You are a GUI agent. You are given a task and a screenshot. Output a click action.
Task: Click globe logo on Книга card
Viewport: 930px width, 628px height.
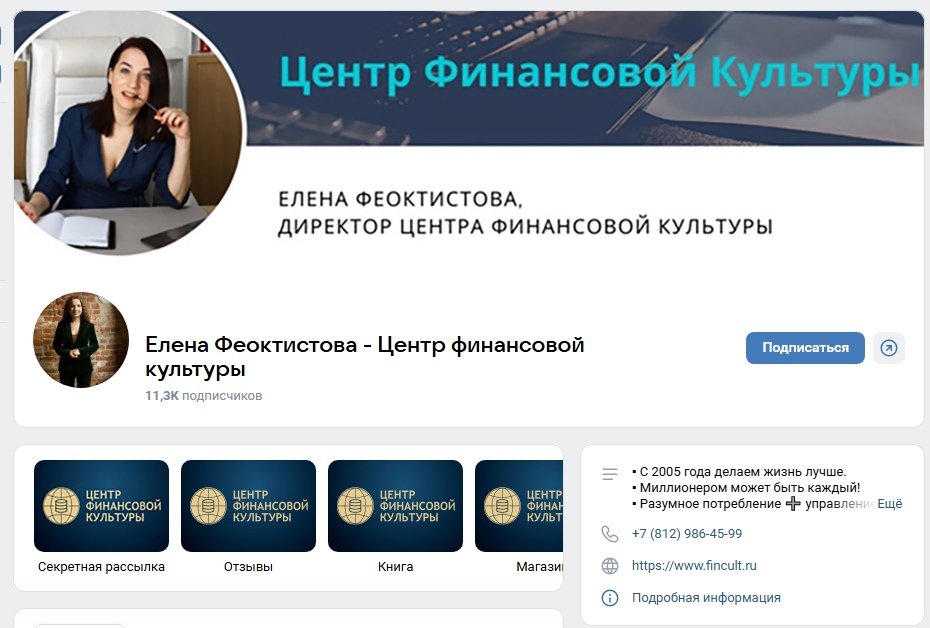click(355, 506)
